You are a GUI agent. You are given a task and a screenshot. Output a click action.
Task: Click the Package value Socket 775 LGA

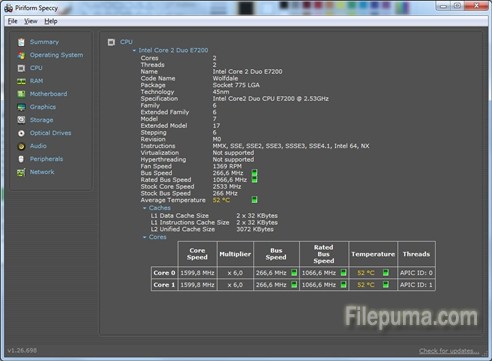click(x=236, y=85)
